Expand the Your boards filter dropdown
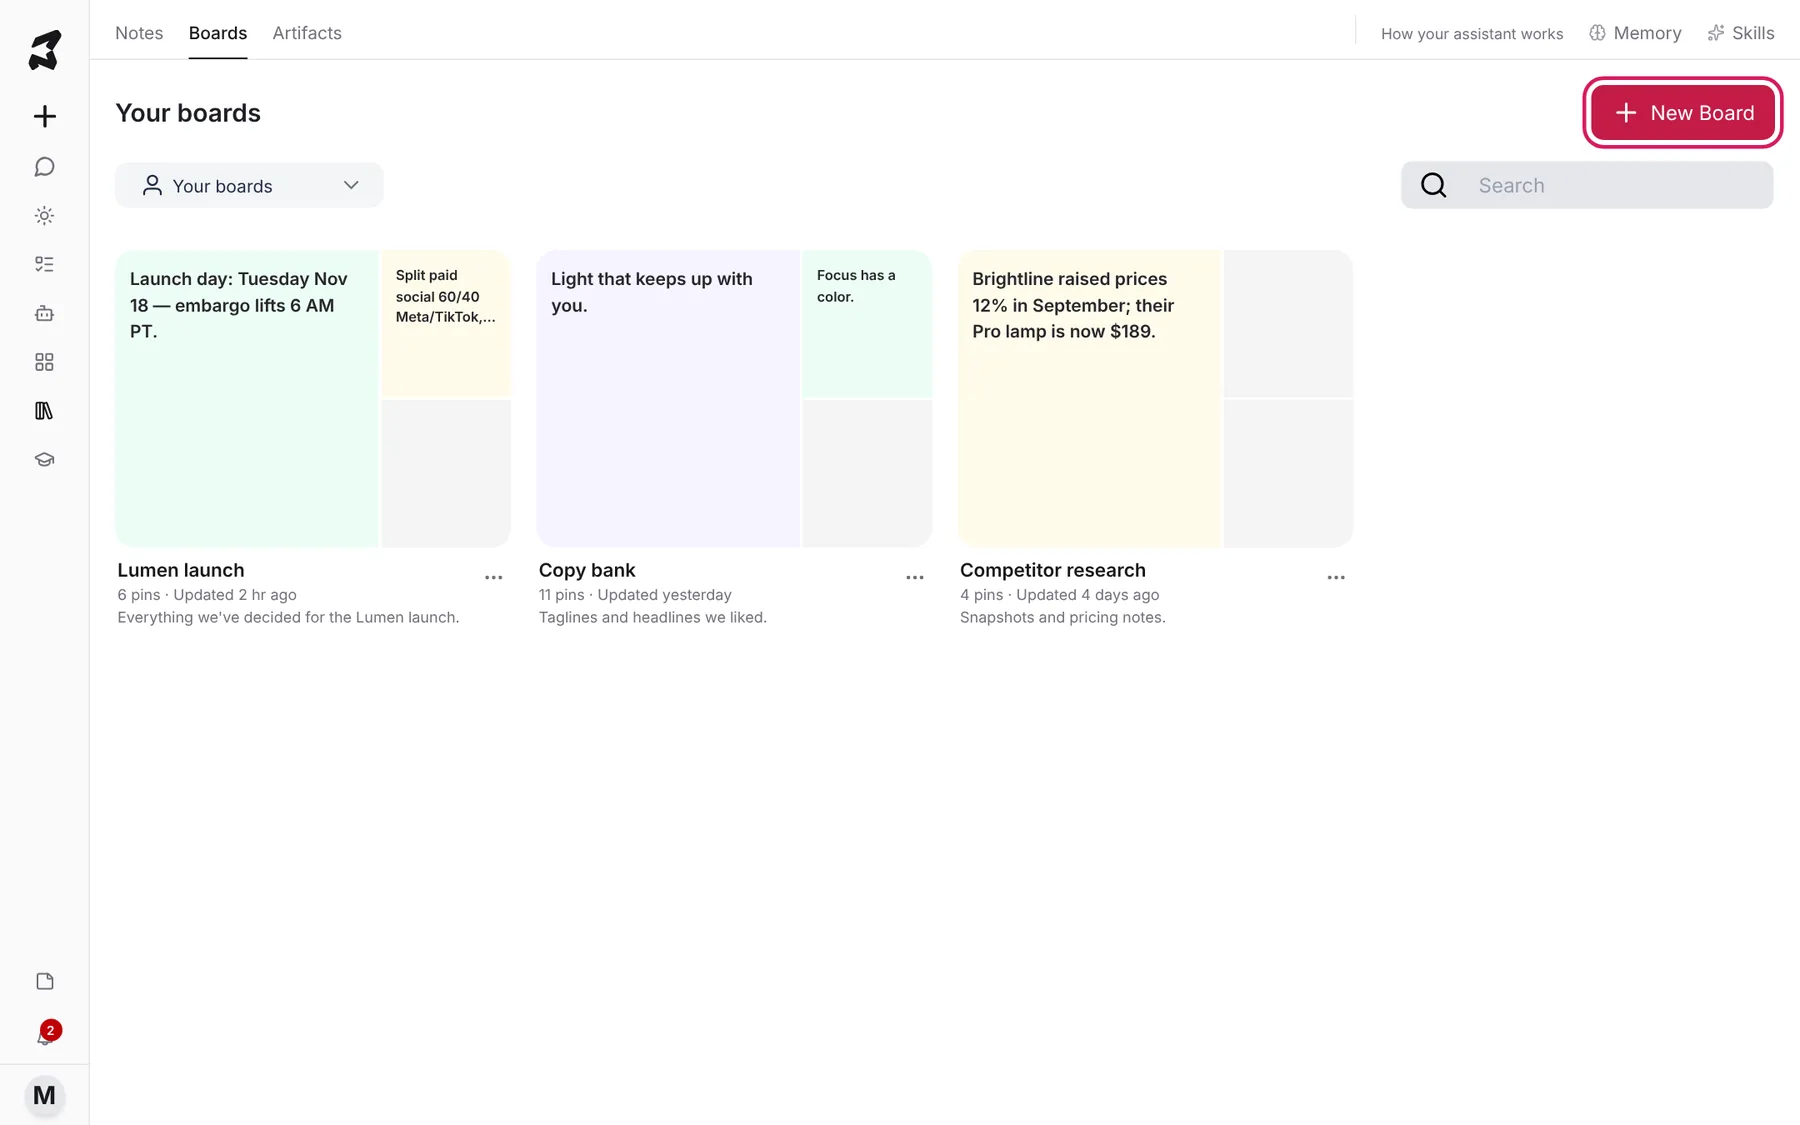 tap(249, 185)
